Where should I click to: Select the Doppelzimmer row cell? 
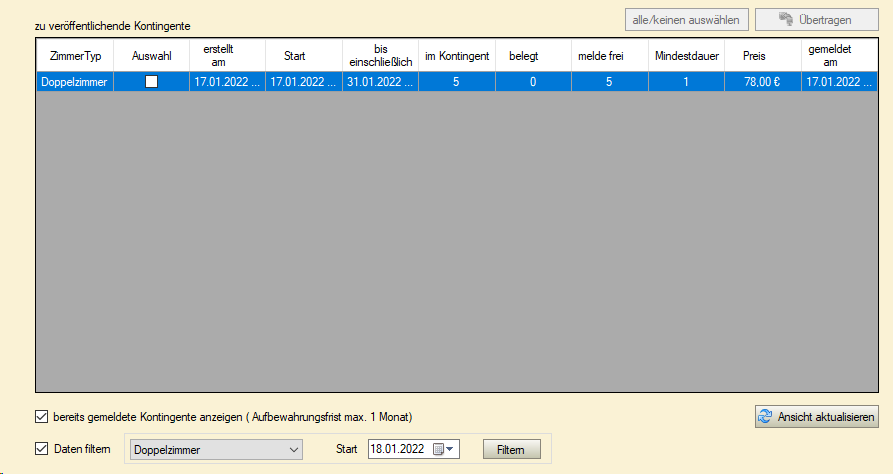pyautogui.click(x=75, y=83)
